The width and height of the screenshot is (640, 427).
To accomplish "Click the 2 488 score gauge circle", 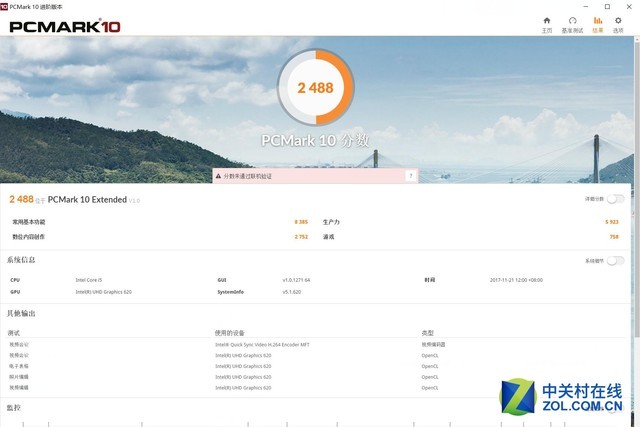I will coord(316,87).
